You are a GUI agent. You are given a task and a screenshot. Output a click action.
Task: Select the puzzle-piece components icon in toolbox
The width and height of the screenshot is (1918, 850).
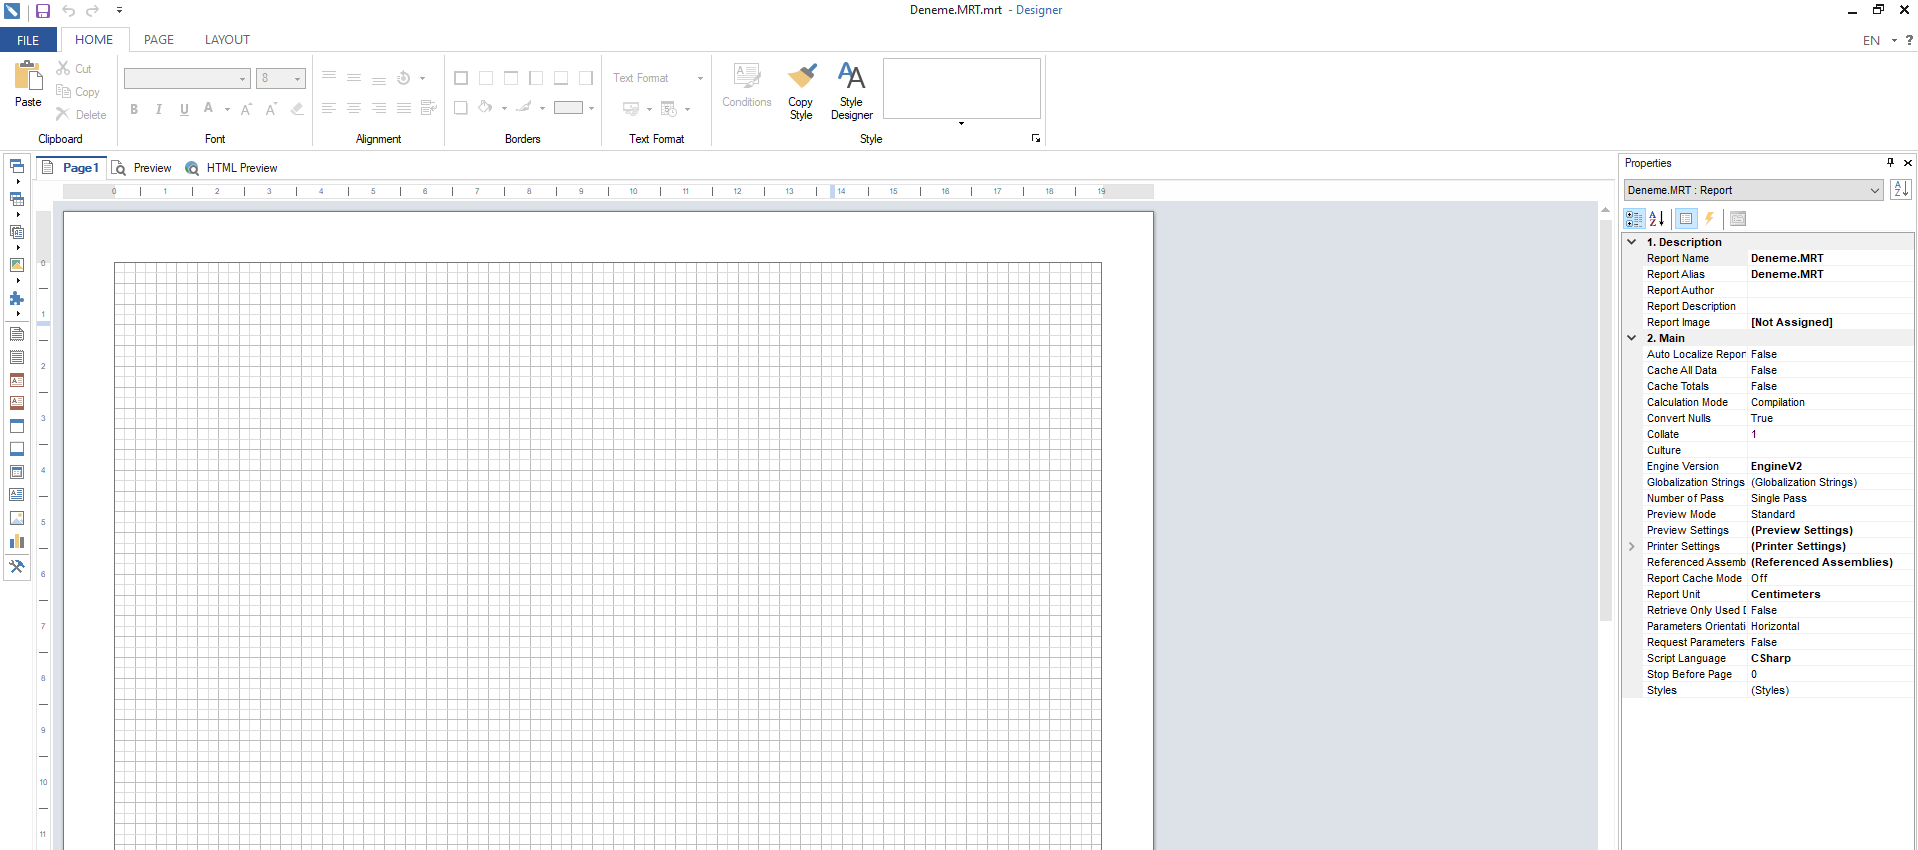pyautogui.click(x=17, y=299)
